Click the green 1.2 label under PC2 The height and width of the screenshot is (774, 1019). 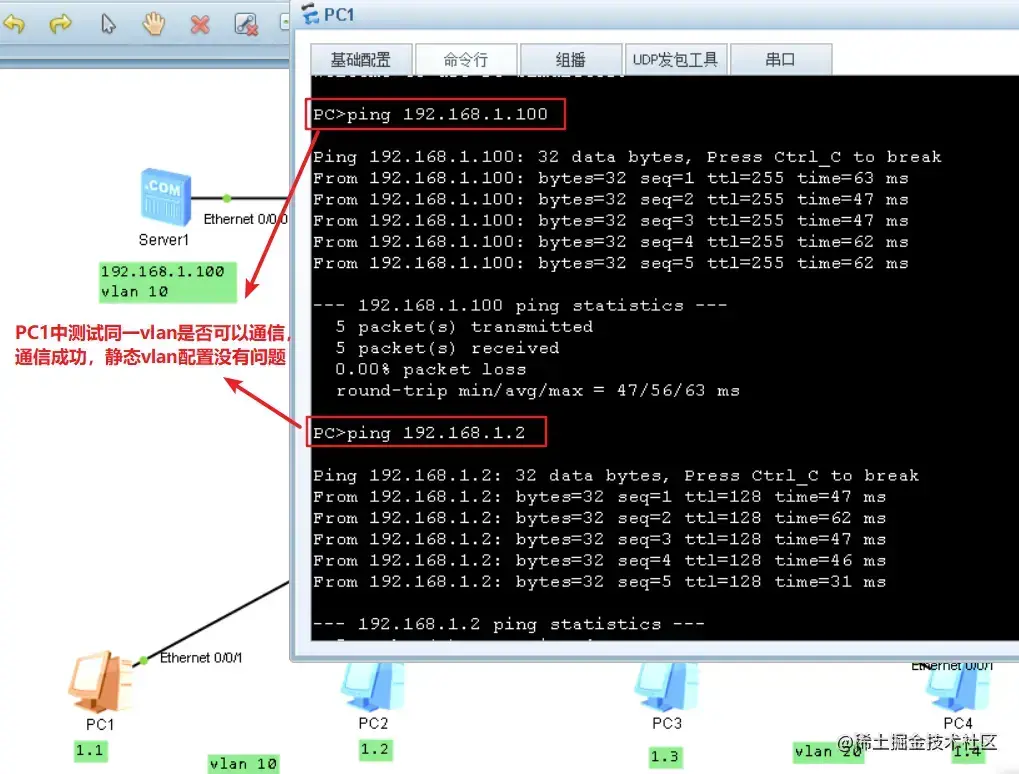pos(376,749)
